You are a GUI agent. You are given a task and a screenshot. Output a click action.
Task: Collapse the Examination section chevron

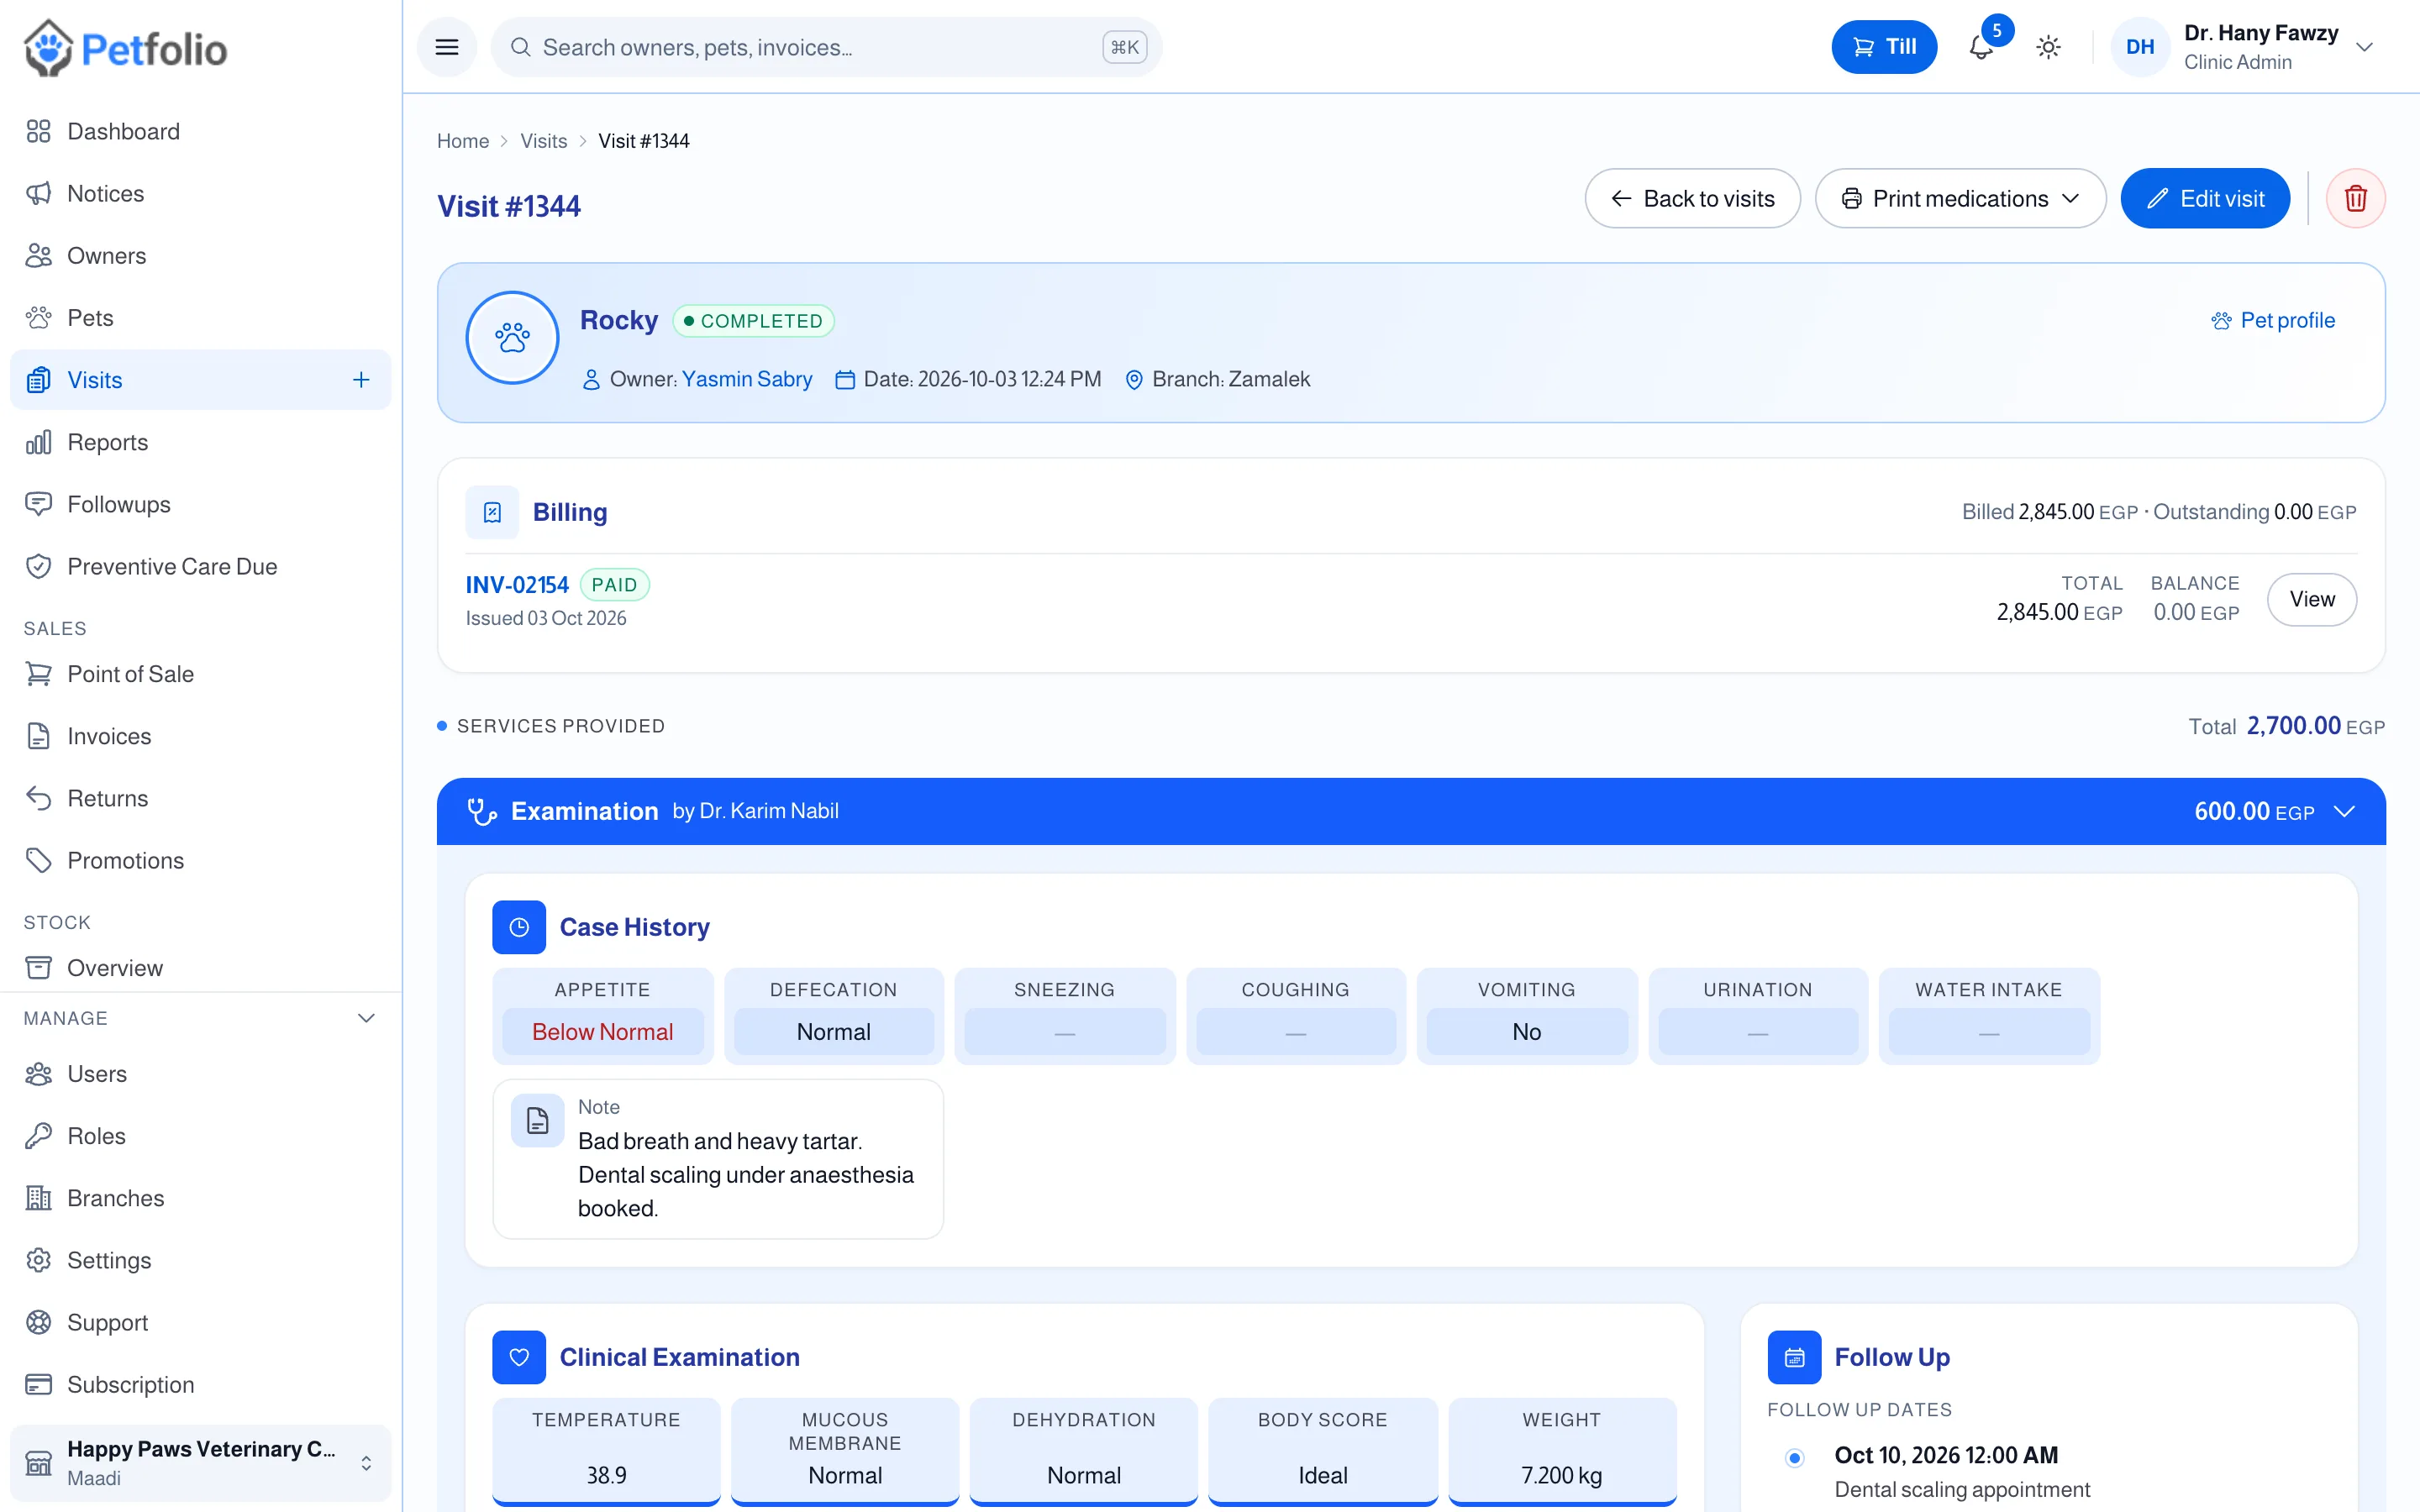pos(2345,811)
